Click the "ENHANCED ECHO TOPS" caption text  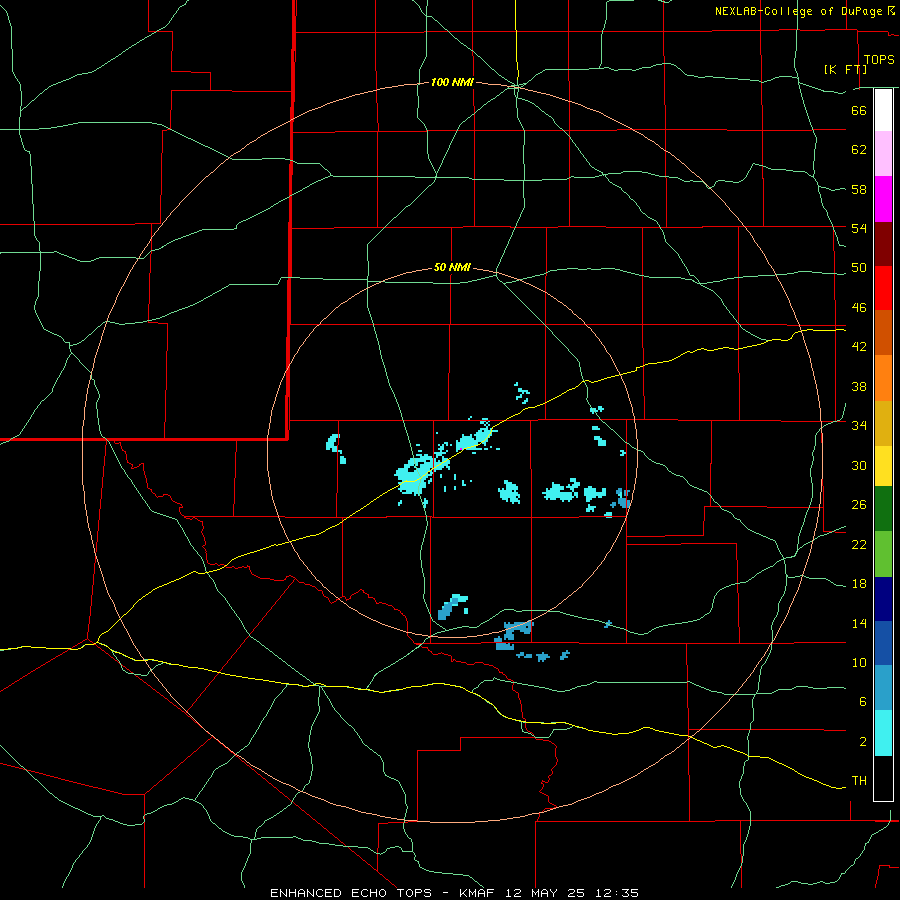[351, 893]
